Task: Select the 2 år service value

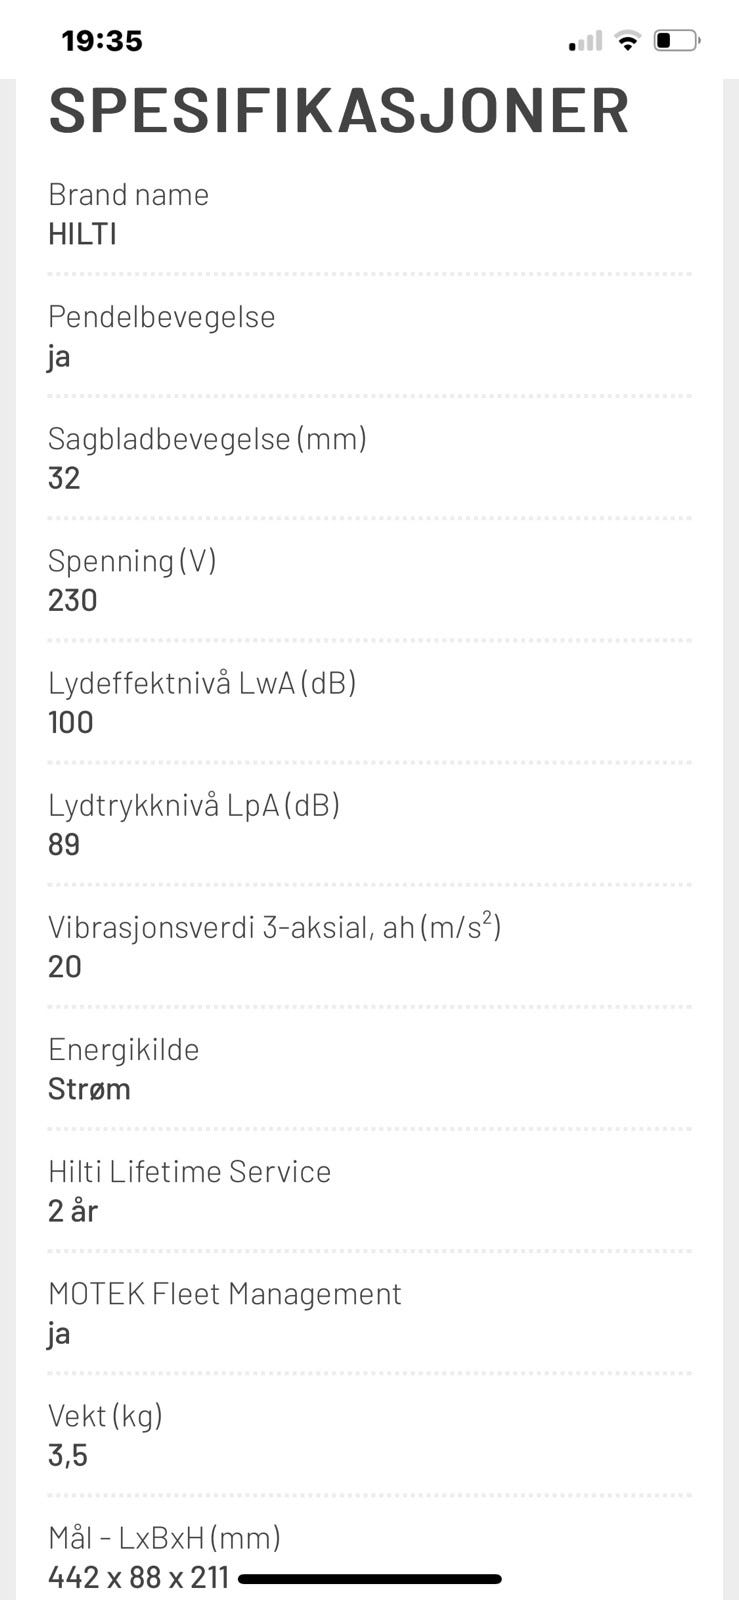Action: (x=73, y=1211)
